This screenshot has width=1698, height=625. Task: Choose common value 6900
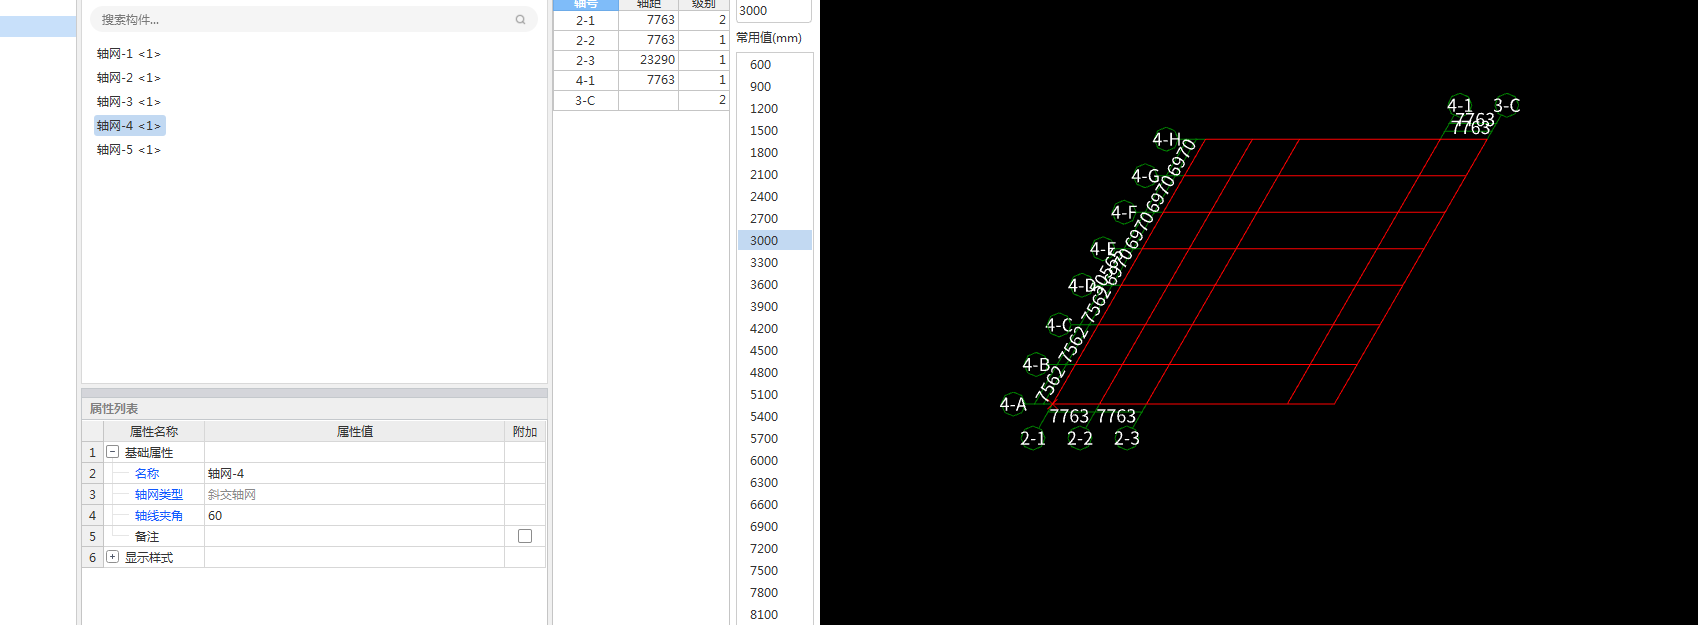[774, 527]
